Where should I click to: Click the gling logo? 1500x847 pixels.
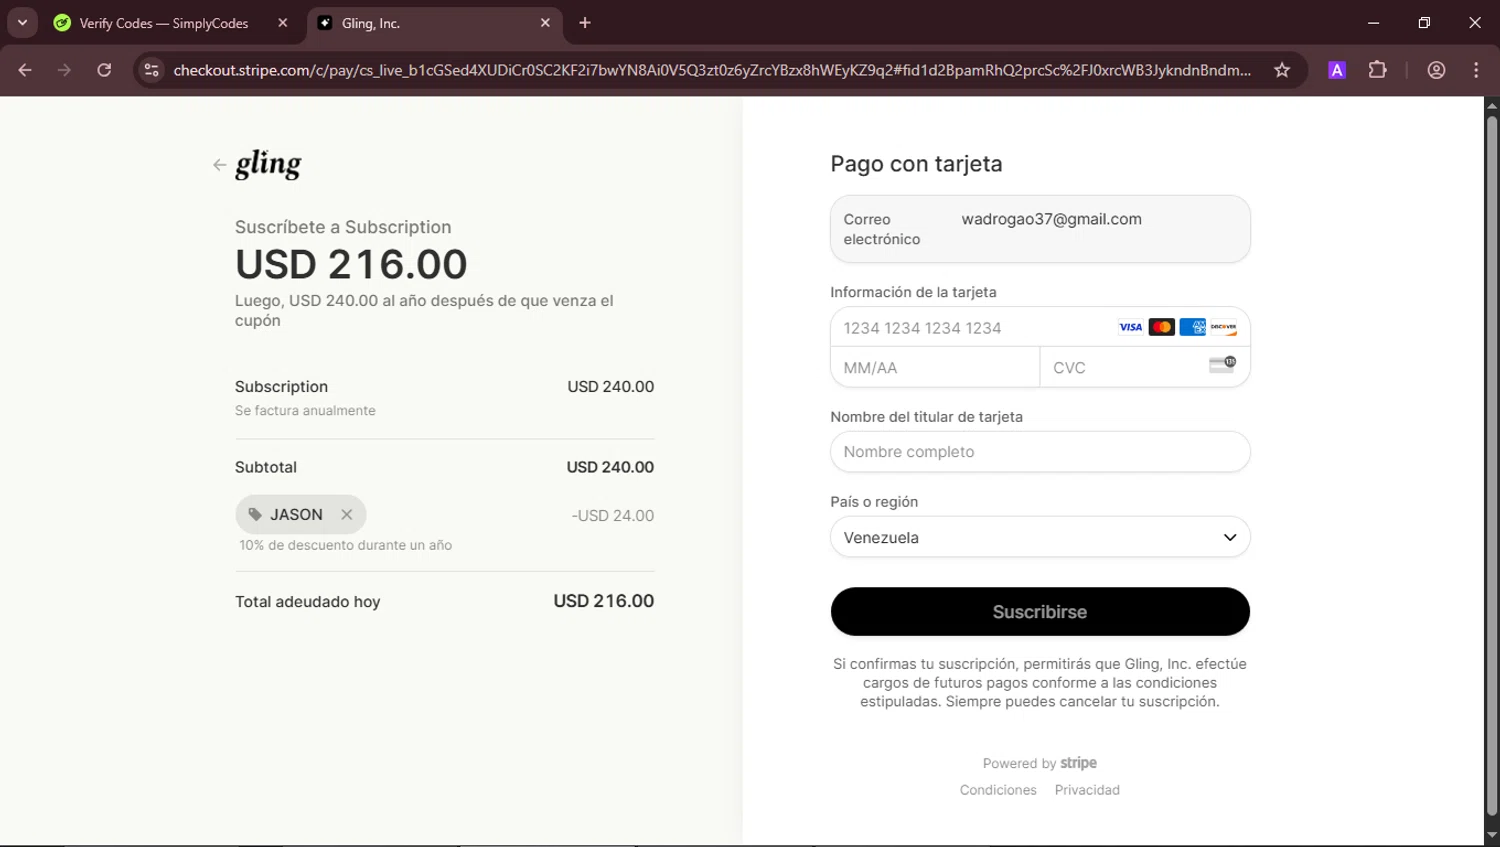(x=268, y=165)
